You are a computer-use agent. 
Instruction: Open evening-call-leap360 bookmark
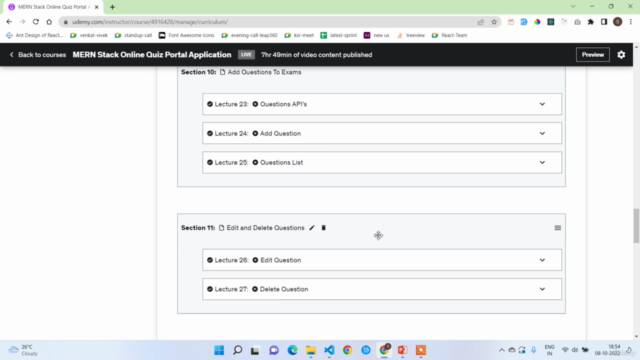pyautogui.click(x=249, y=36)
